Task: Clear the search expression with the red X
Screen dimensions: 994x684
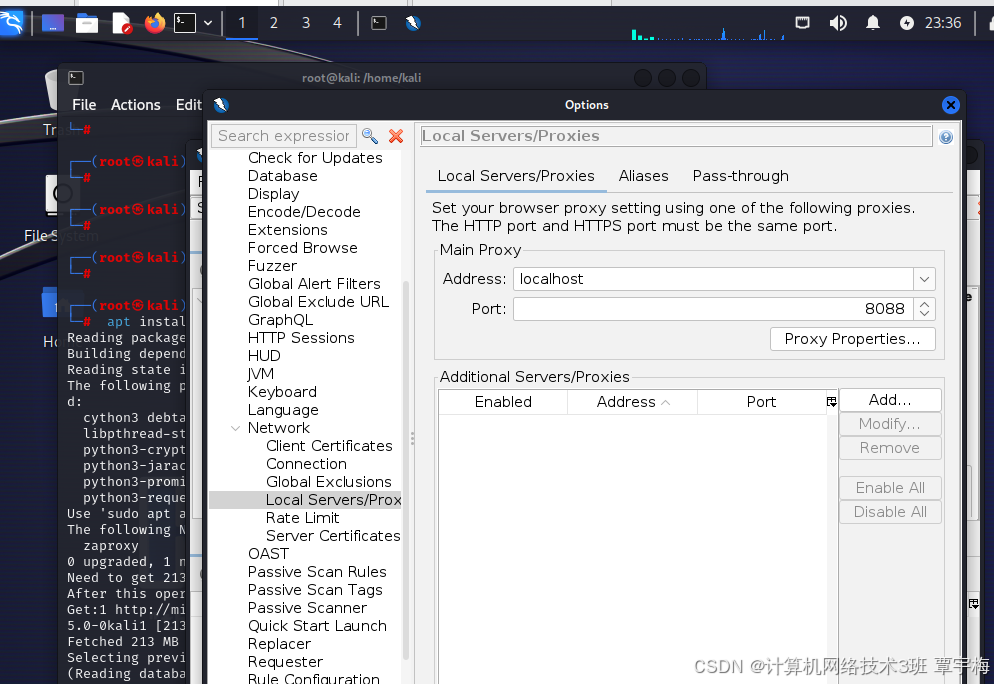Action: click(394, 135)
